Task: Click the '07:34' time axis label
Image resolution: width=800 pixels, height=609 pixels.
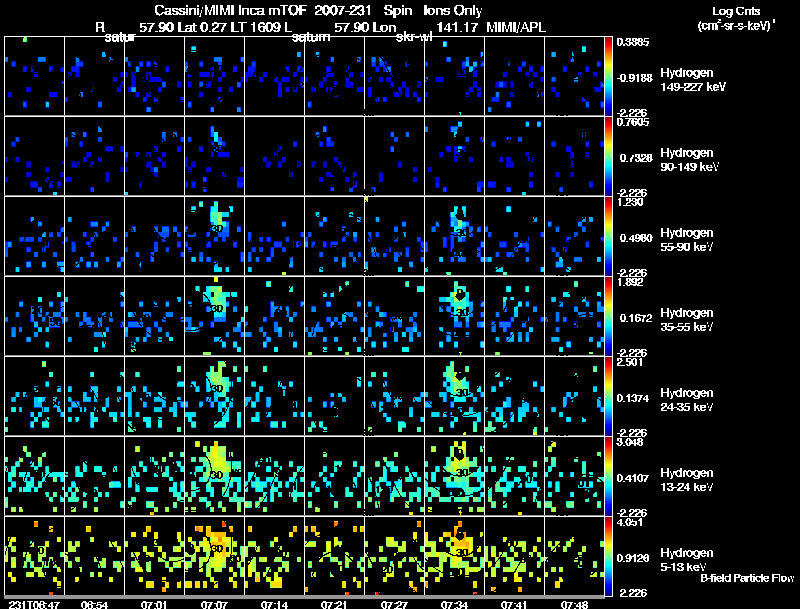Action: click(x=454, y=604)
